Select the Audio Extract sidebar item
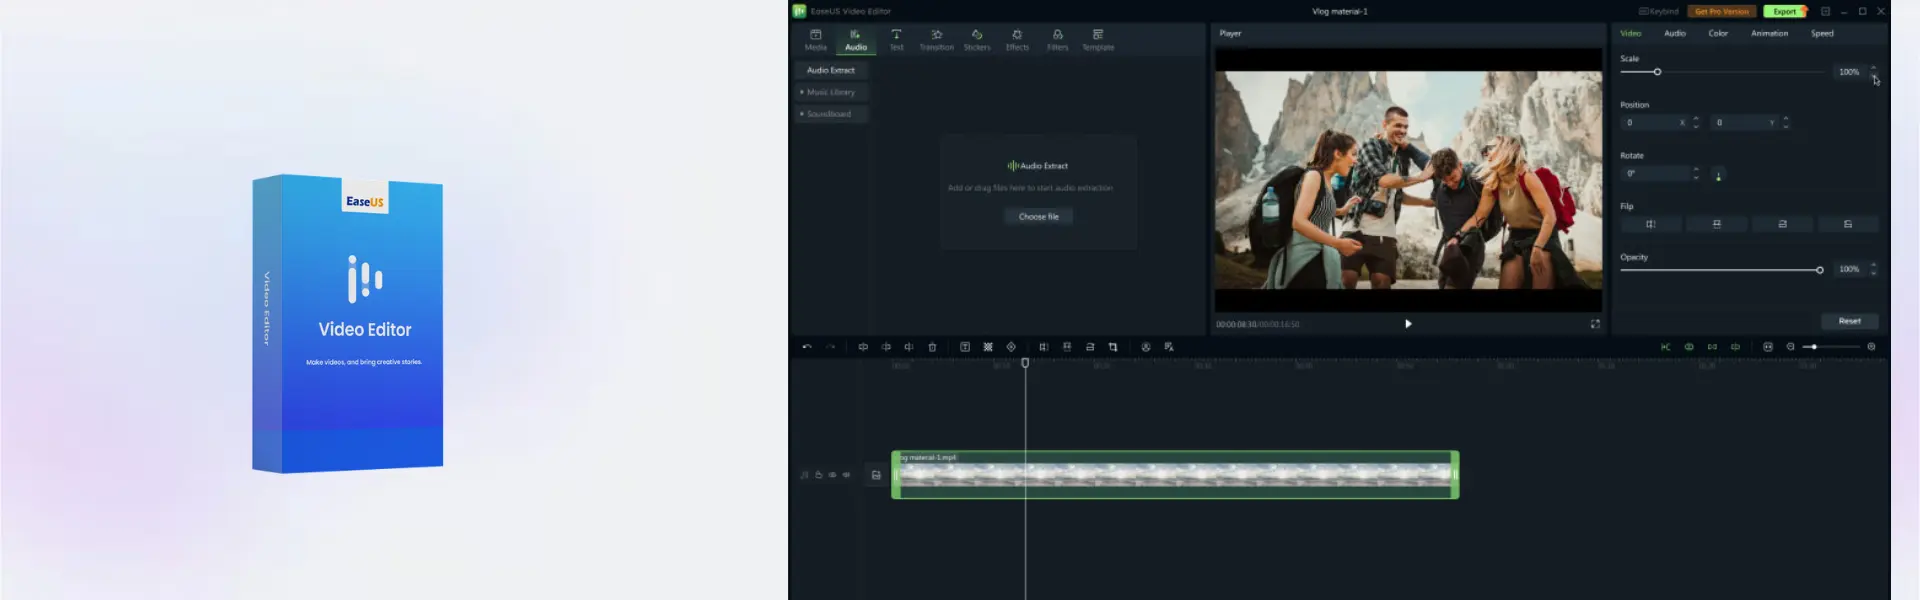This screenshot has height=600, width=1920. tap(831, 70)
